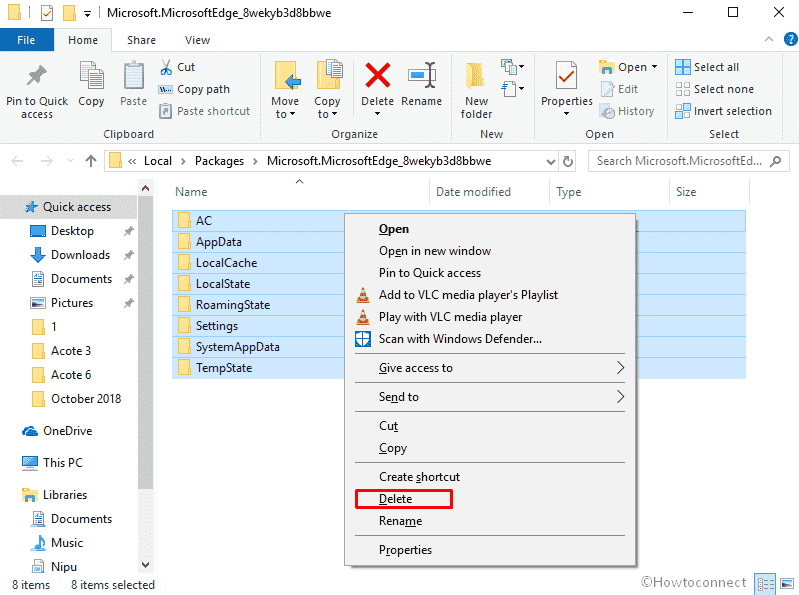Click the red X Delete icon in the ribbon
The image size is (799, 595).
(378, 75)
